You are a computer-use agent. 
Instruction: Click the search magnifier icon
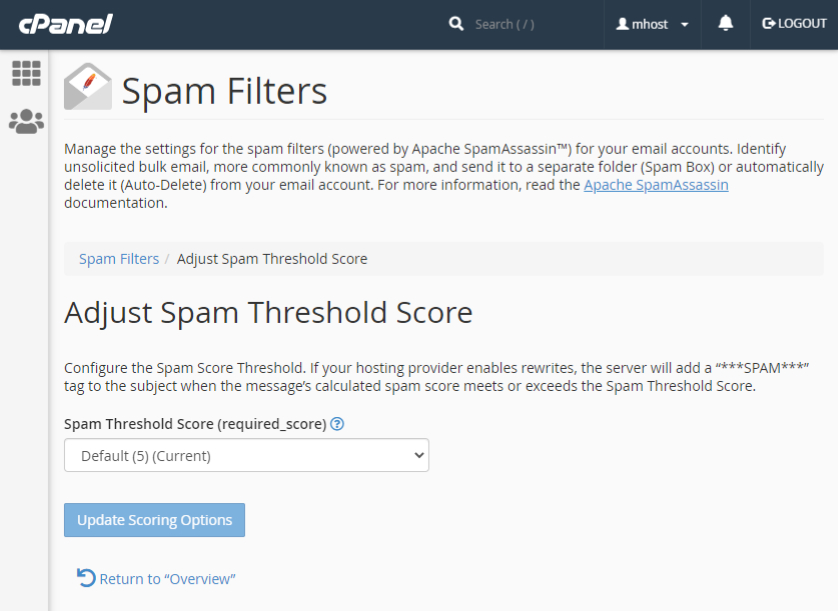pos(456,24)
